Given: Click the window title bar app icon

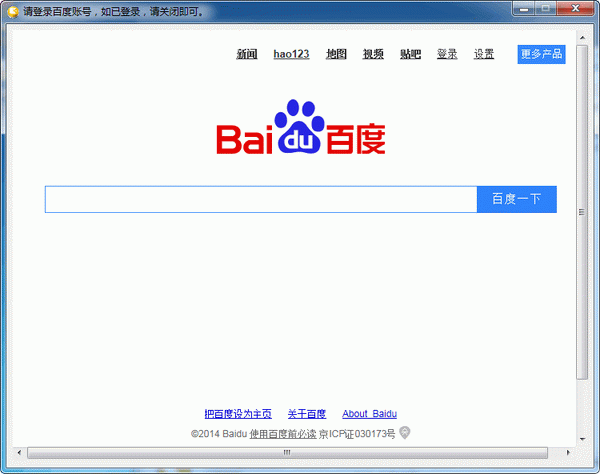Looking at the screenshot, I should click(x=13, y=11).
